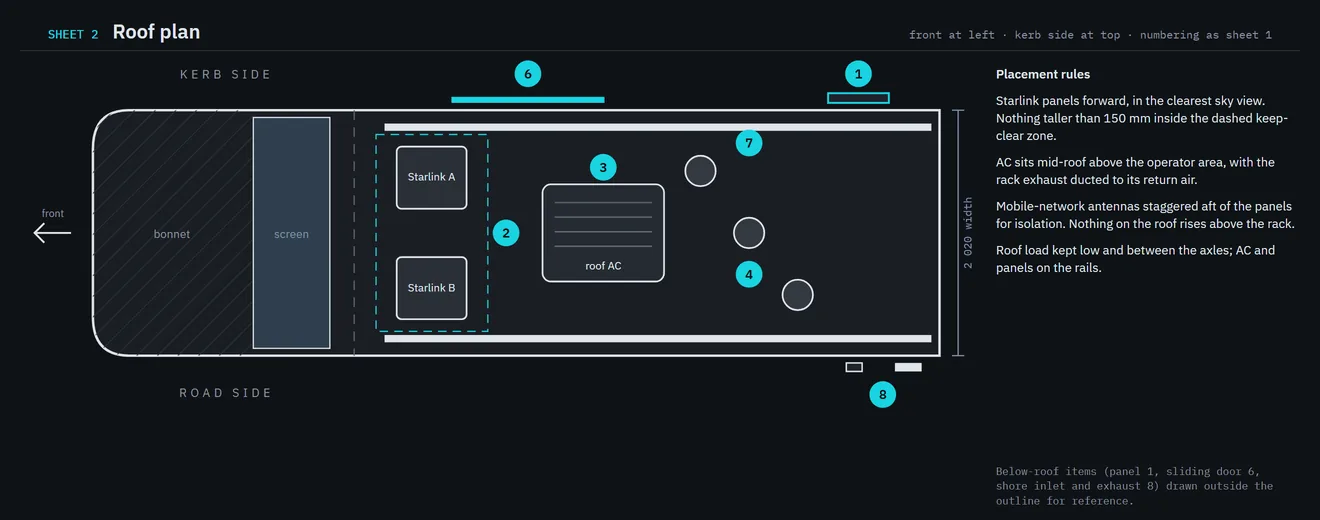This screenshot has height=520, width=1320.
Task: Click the ROAD SIDE label
Action: [226, 393]
